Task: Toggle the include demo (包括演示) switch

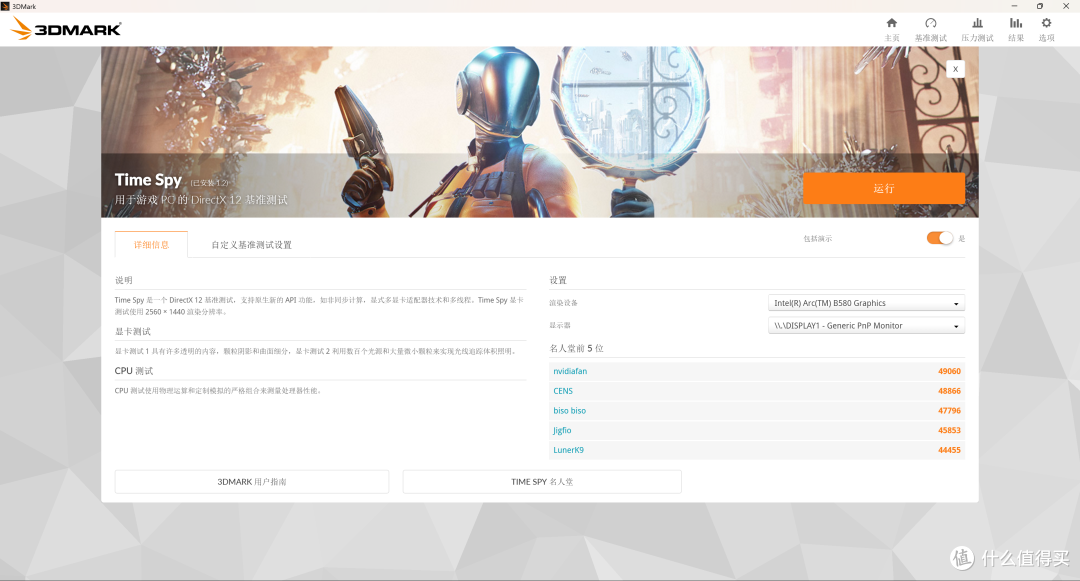Action: [939, 238]
